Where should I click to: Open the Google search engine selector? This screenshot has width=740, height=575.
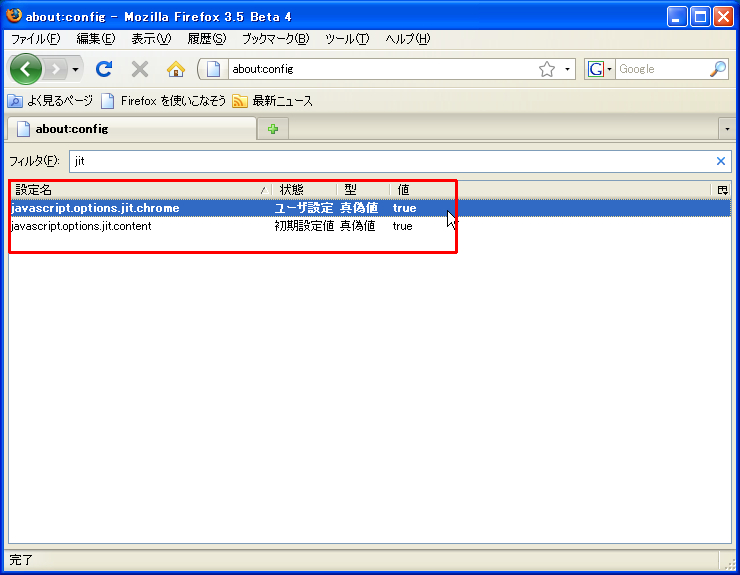pyautogui.click(x=600, y=69)
